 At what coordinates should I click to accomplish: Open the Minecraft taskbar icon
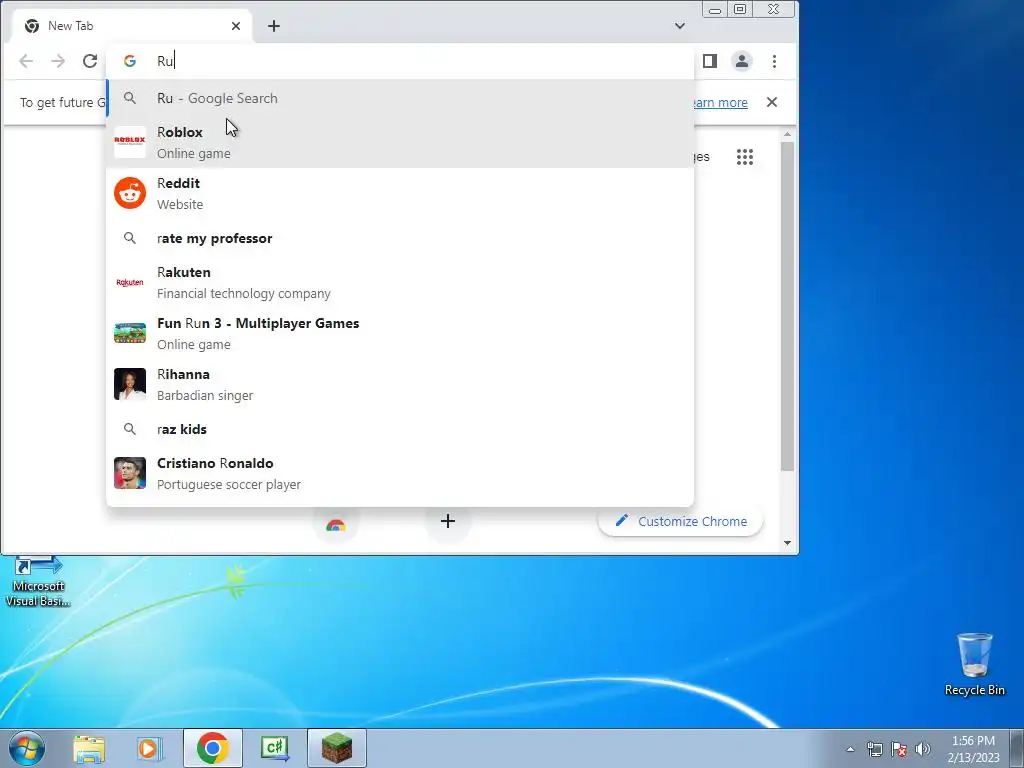[337, 748]
